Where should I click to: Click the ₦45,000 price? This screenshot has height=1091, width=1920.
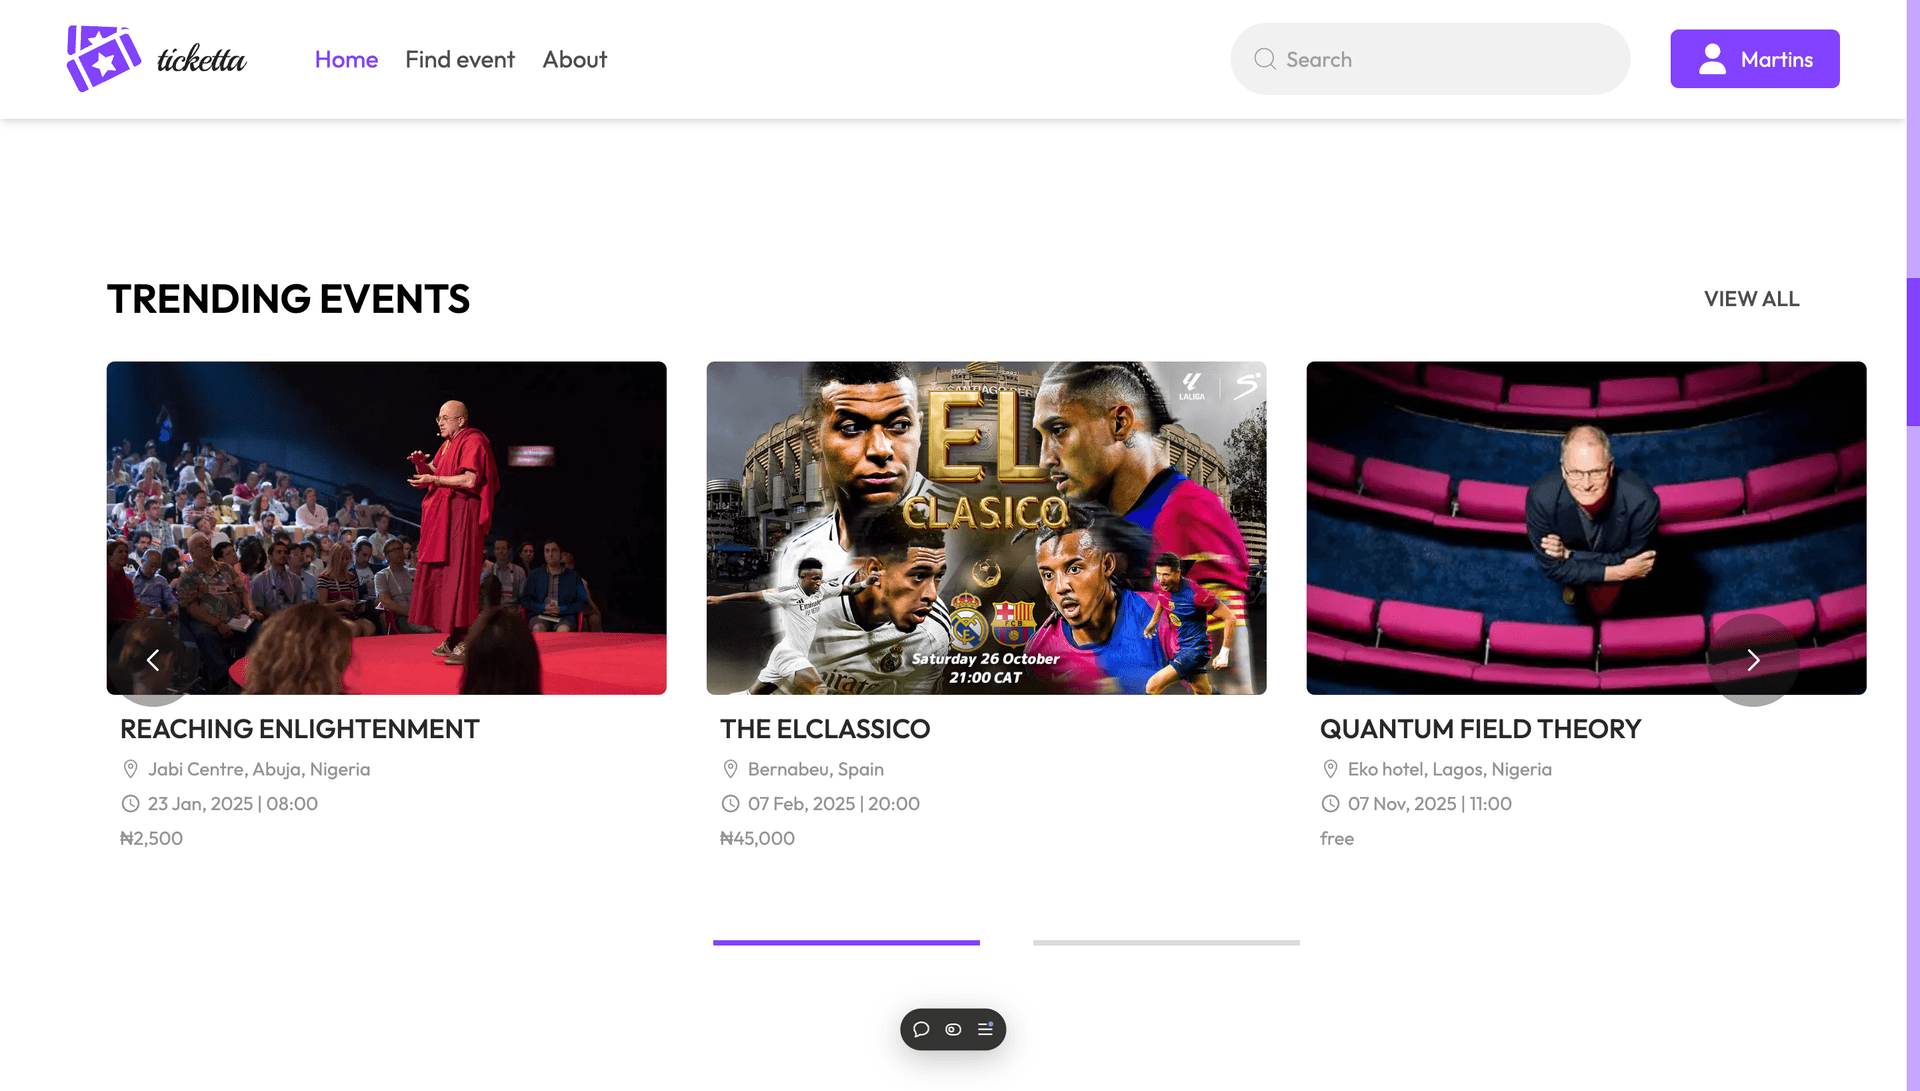tap(757, 838)
